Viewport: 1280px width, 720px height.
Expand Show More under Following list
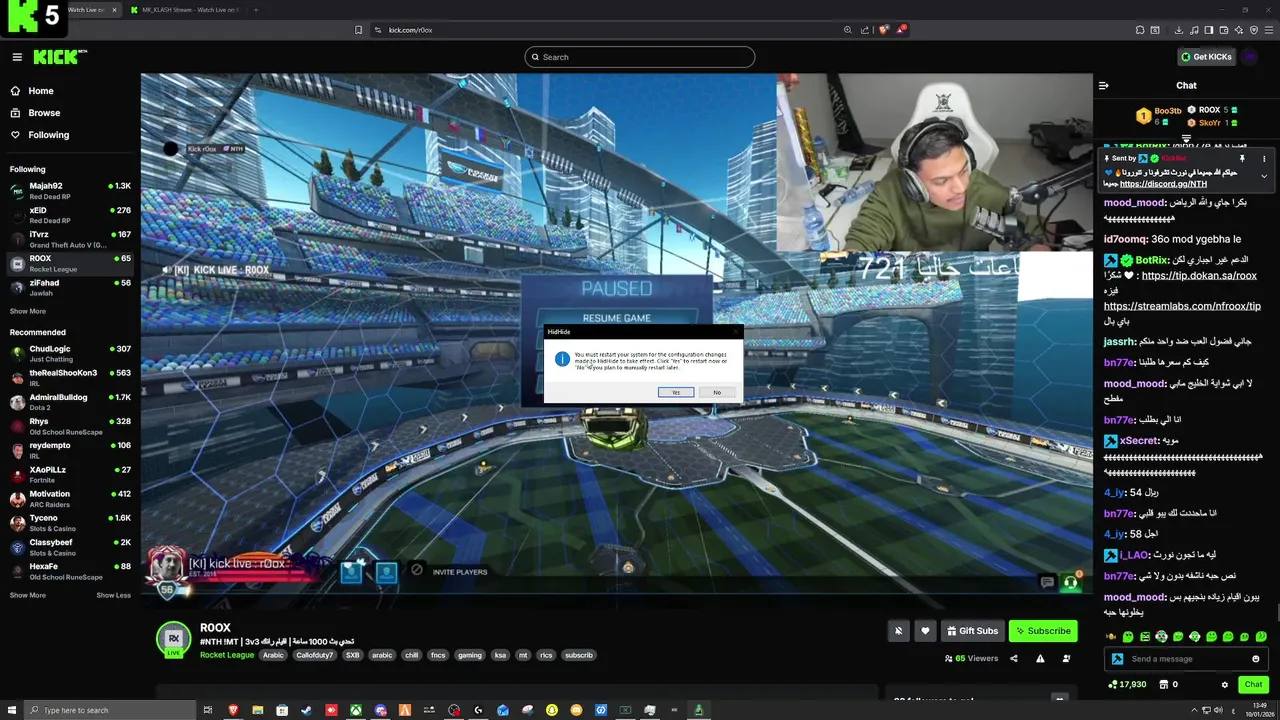click(x=28, y=311)
